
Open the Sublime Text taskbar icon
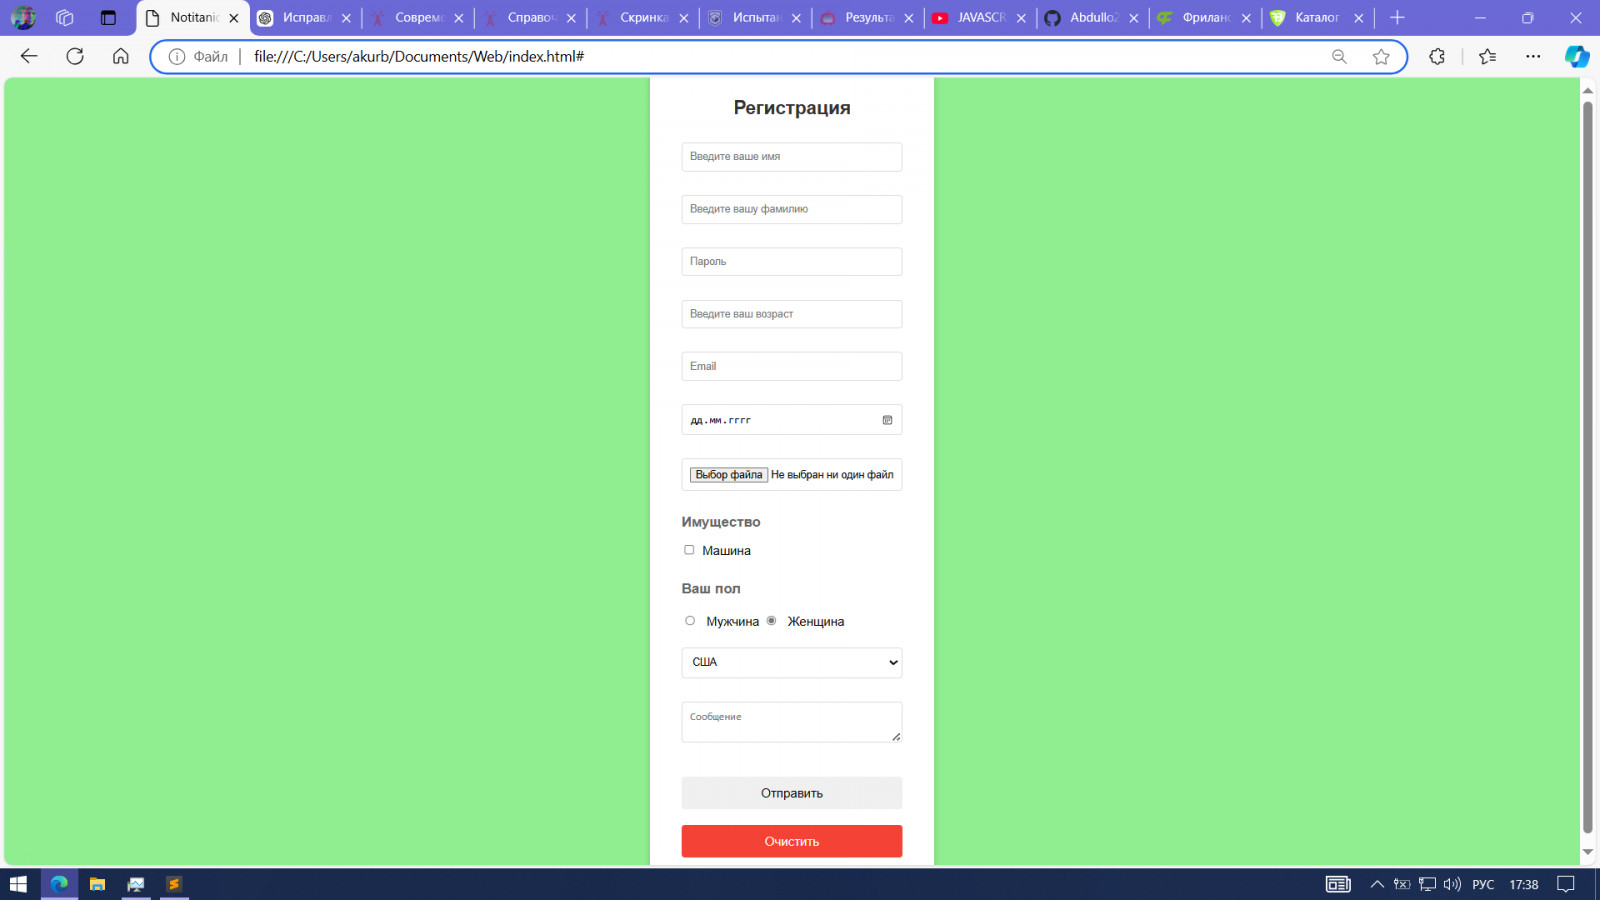pyautogui.click(x=174, y=884)
